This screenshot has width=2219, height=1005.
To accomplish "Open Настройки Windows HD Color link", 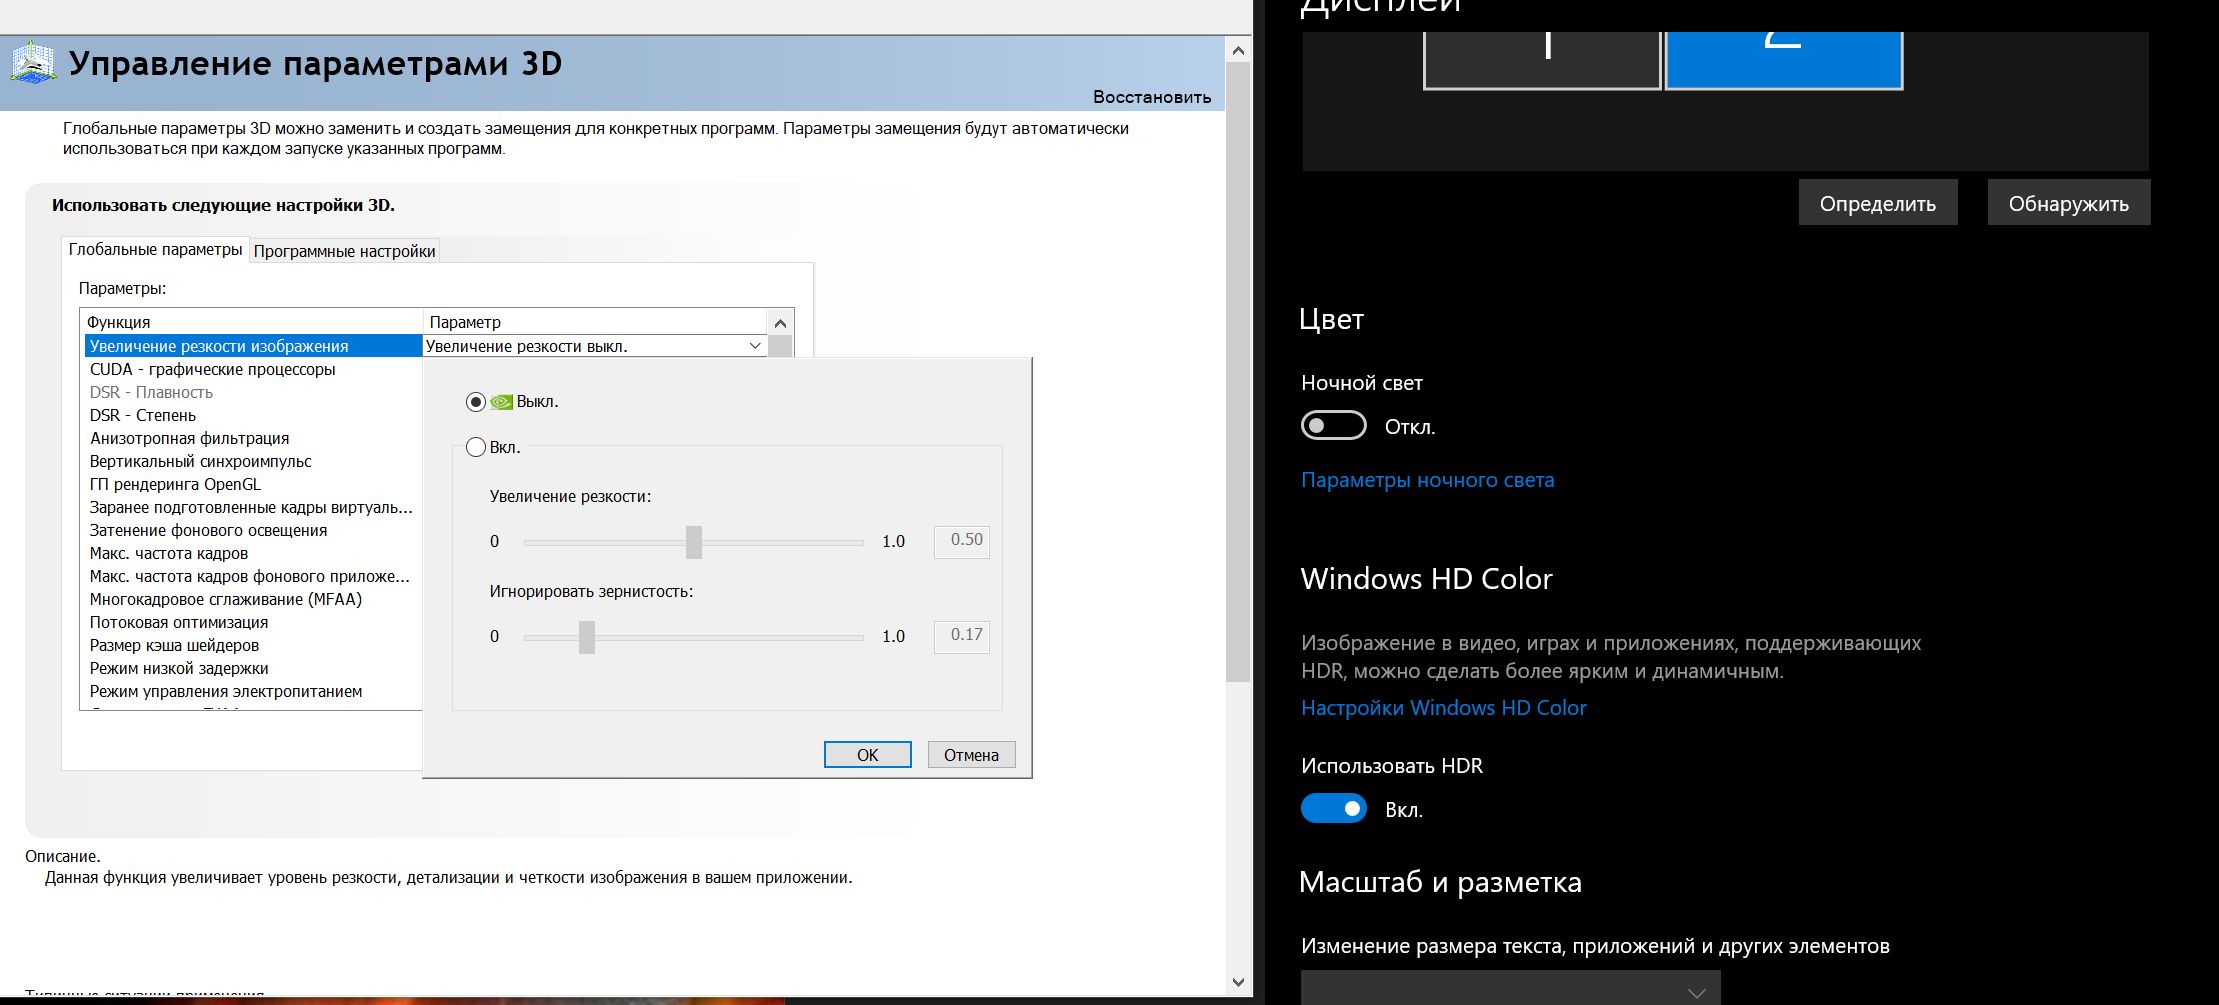I will [x=1443, y=708].
